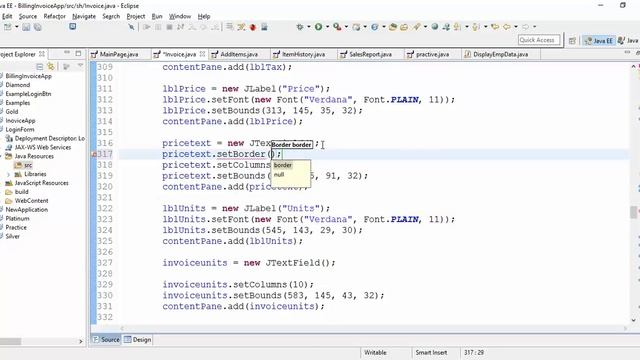Click the Debug bug icon in toolbar
The image size is (640, 360).
[x=300, y=27]
